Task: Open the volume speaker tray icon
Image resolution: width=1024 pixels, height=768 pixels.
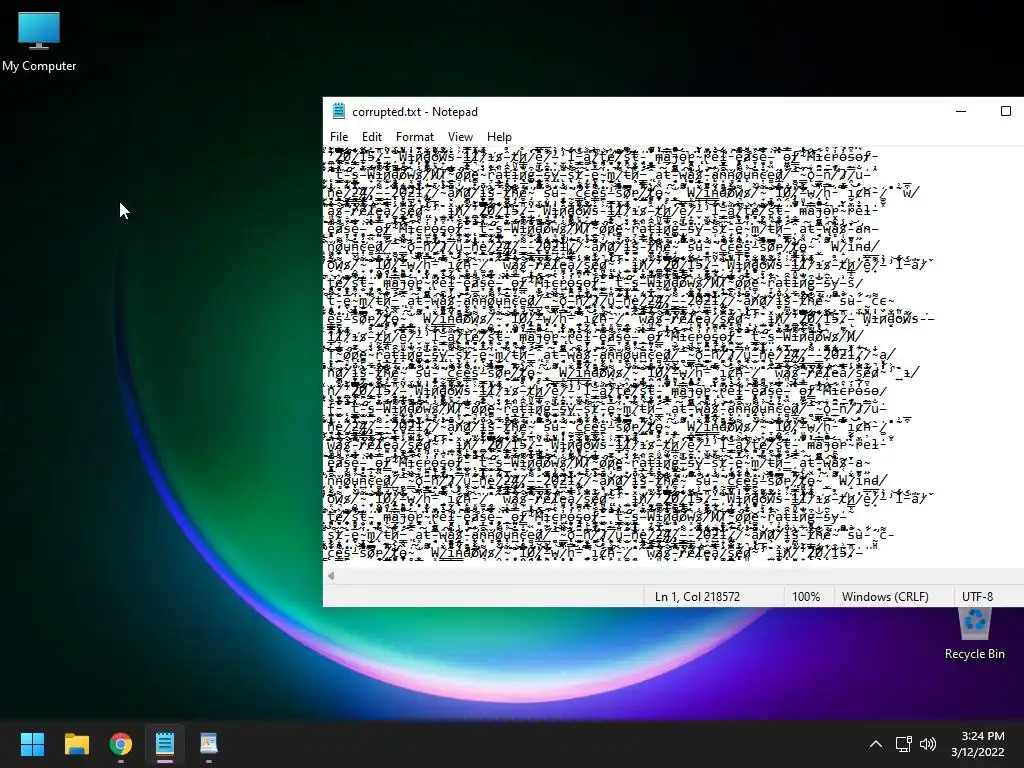Action: (927, 744)
